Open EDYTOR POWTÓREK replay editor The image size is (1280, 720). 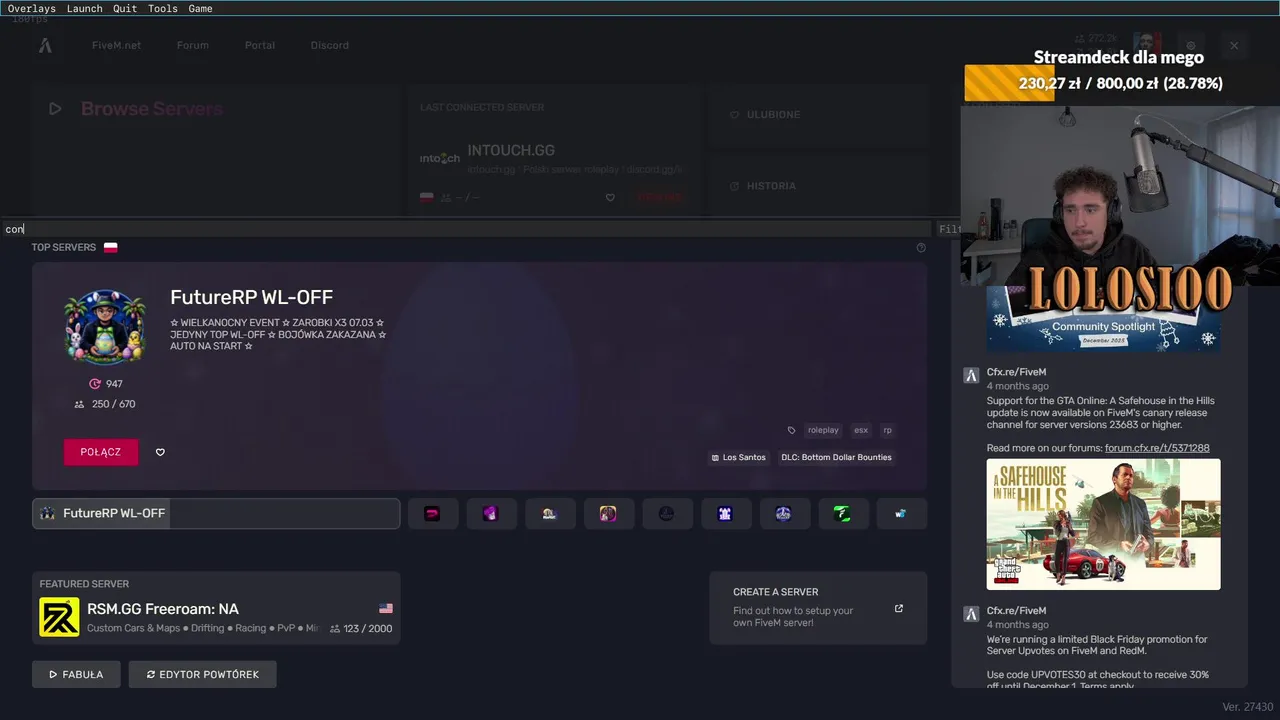pyautogui.click(x=202, y=674)
